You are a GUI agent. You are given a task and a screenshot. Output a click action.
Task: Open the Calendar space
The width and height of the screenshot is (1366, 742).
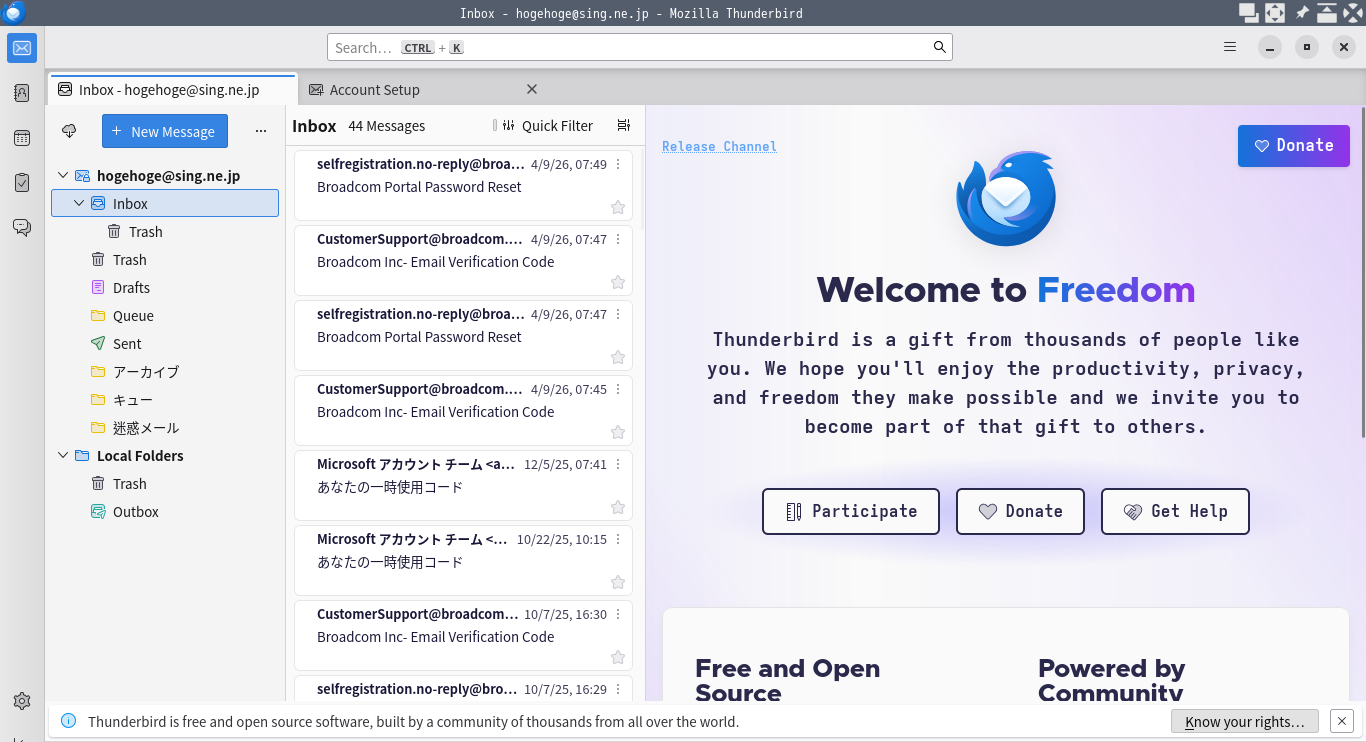22,138
